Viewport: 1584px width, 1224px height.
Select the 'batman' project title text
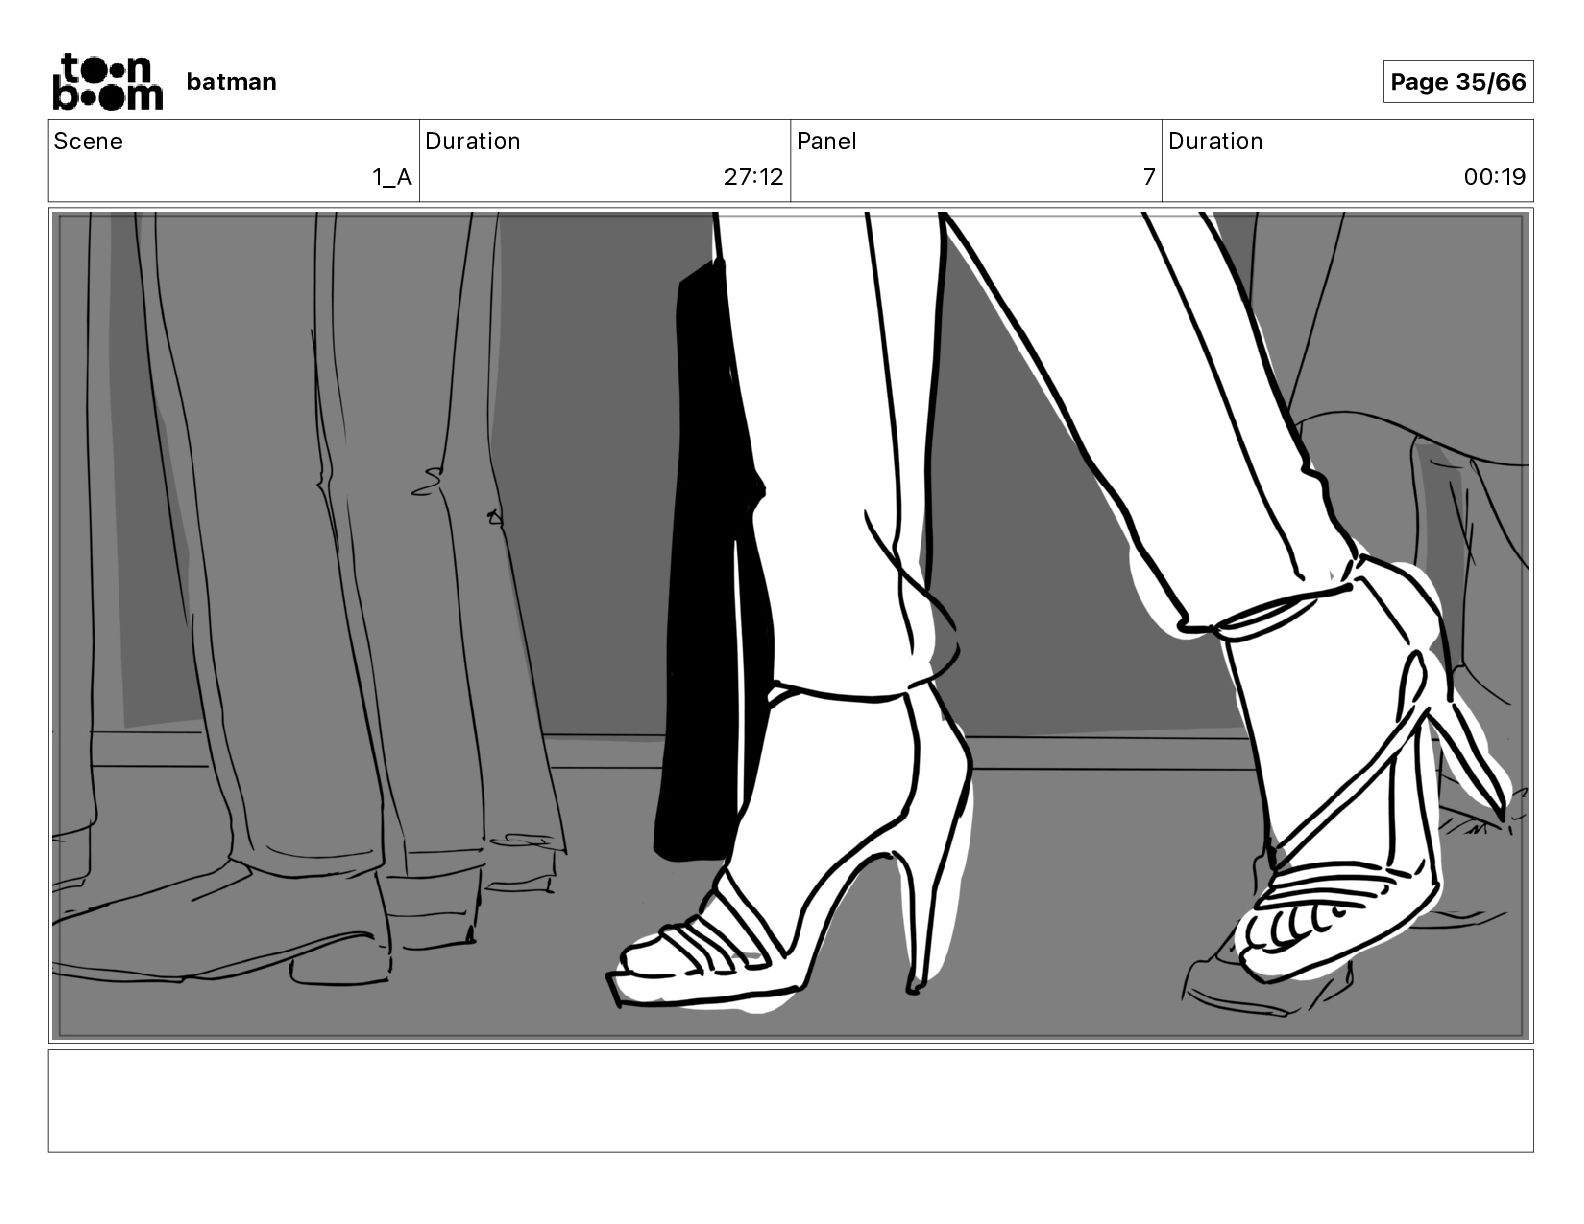pyautogui.click(x=231, y=82)
